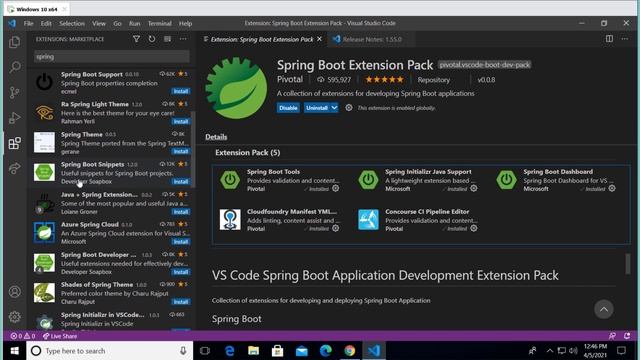
Task: Open editor more actions ellipsis
Action: point(624,39)
